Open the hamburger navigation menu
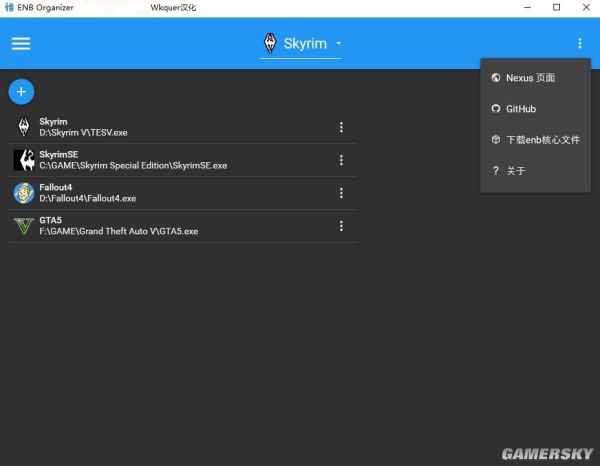 pyautogui.click(x=21, y=44)
